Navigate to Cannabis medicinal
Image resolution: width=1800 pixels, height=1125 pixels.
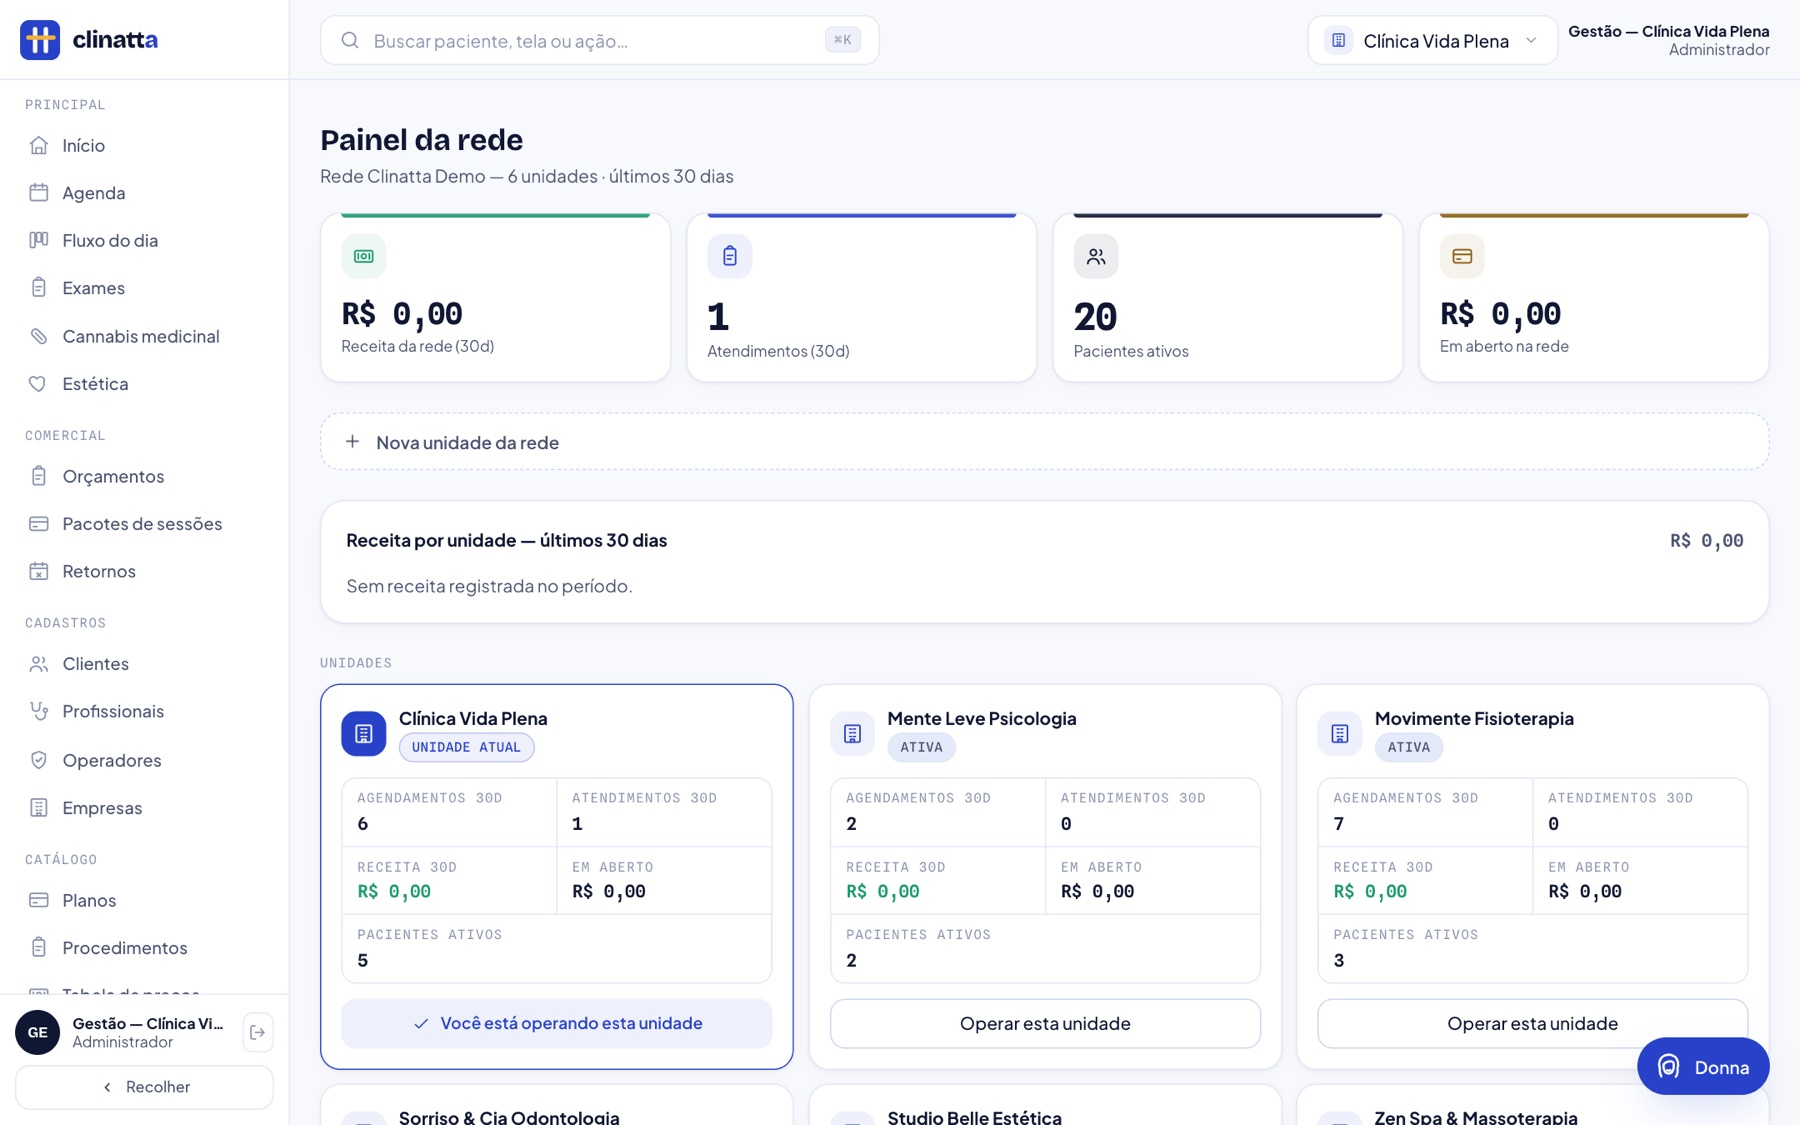pos(144,336)
